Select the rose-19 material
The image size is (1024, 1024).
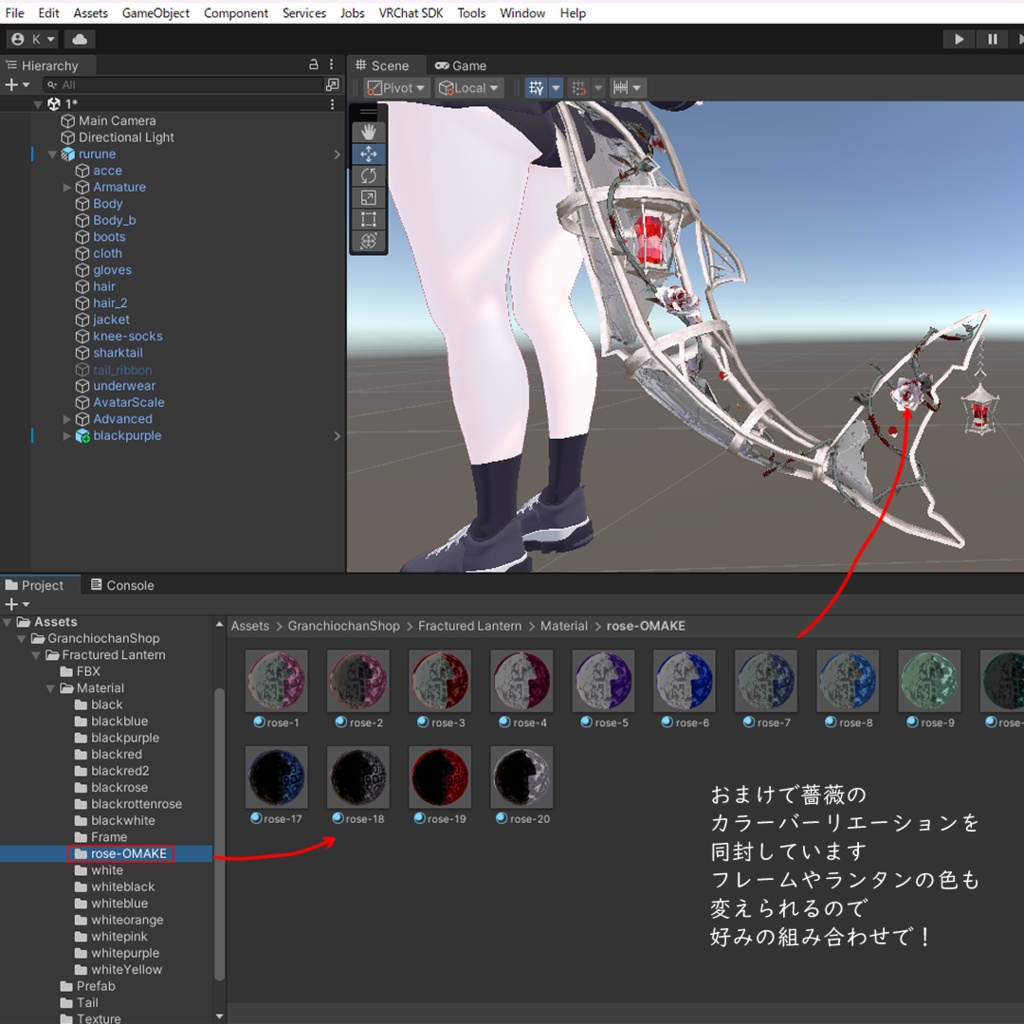(x=440, y=786)
